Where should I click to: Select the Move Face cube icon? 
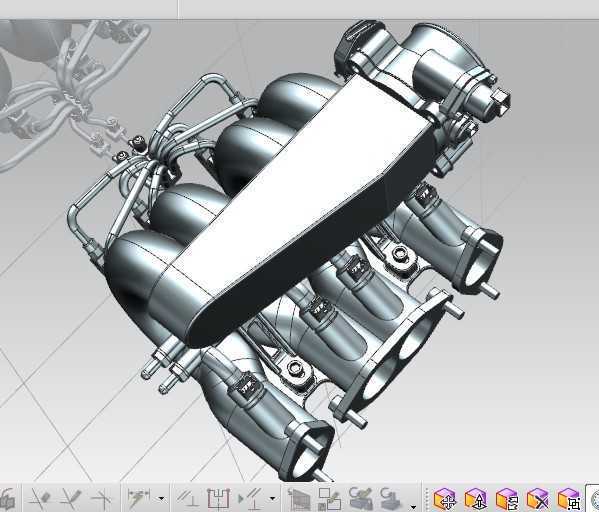[x=444, y=499]
